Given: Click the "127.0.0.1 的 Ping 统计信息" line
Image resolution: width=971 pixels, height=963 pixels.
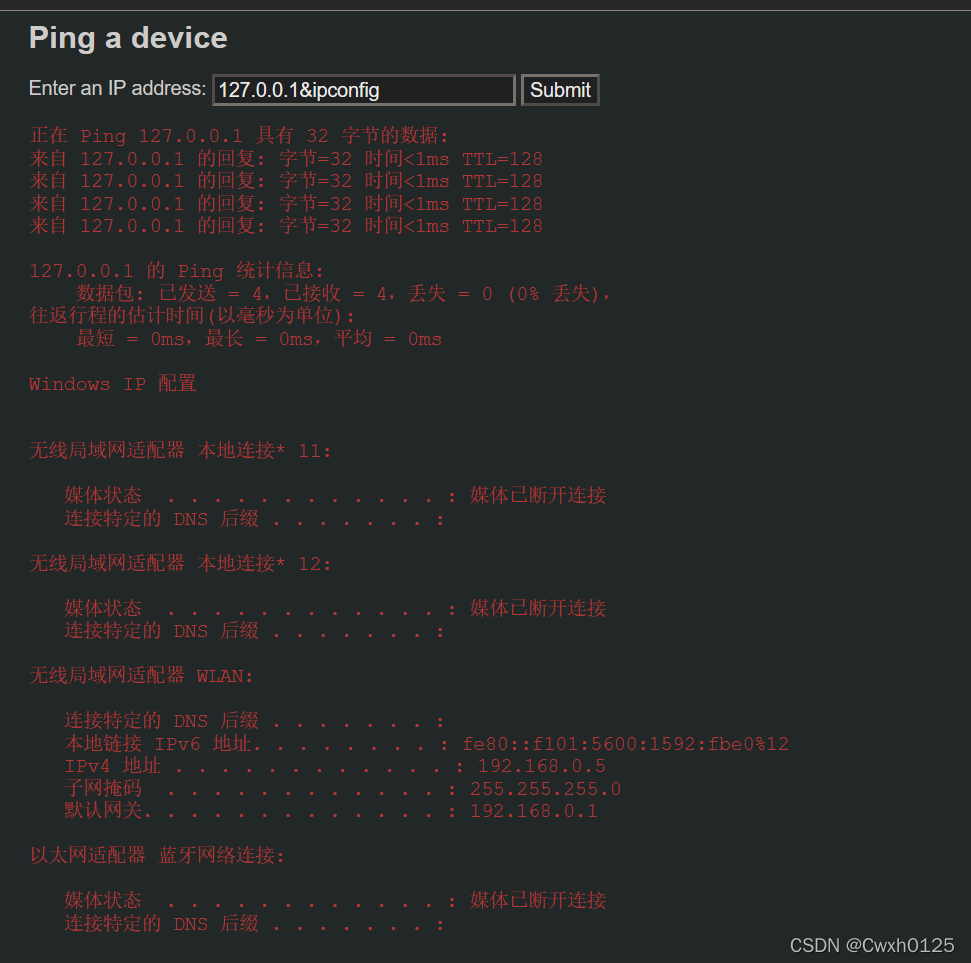Looking at the screenshot, I should click(x=176, y=270).
